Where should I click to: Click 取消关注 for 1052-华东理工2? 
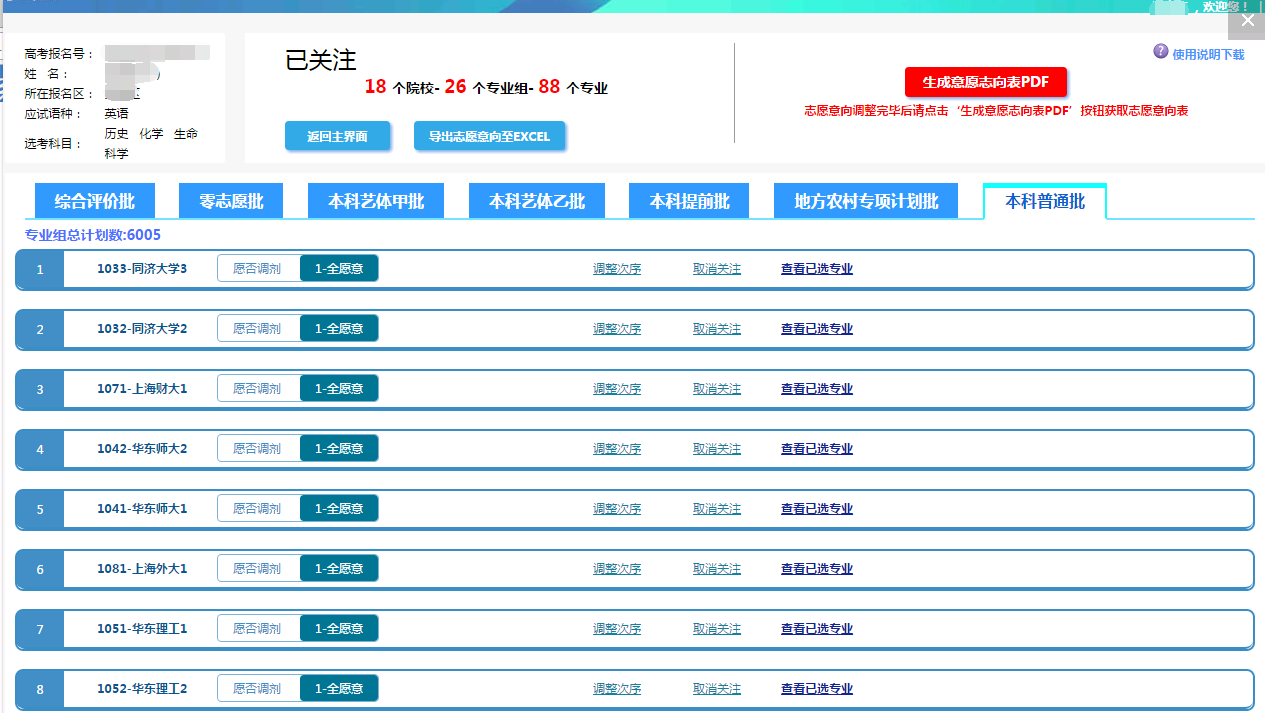[717, 689]
